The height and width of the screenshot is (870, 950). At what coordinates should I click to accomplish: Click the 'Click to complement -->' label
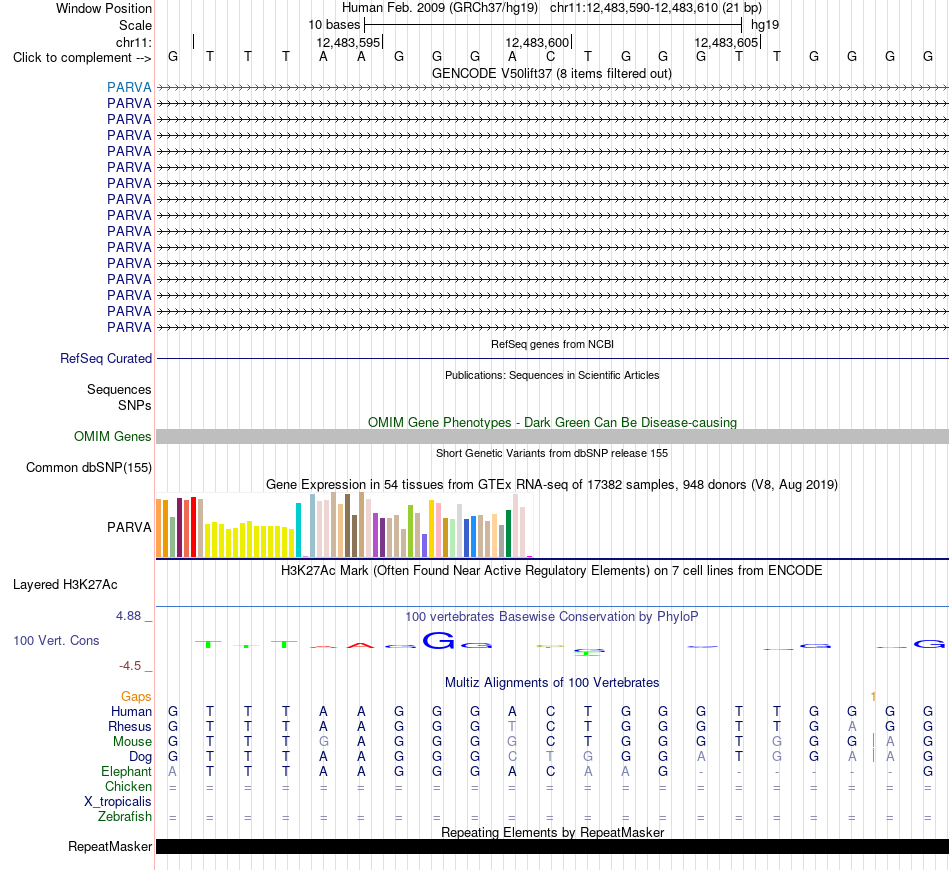click(x=82, y=58)
